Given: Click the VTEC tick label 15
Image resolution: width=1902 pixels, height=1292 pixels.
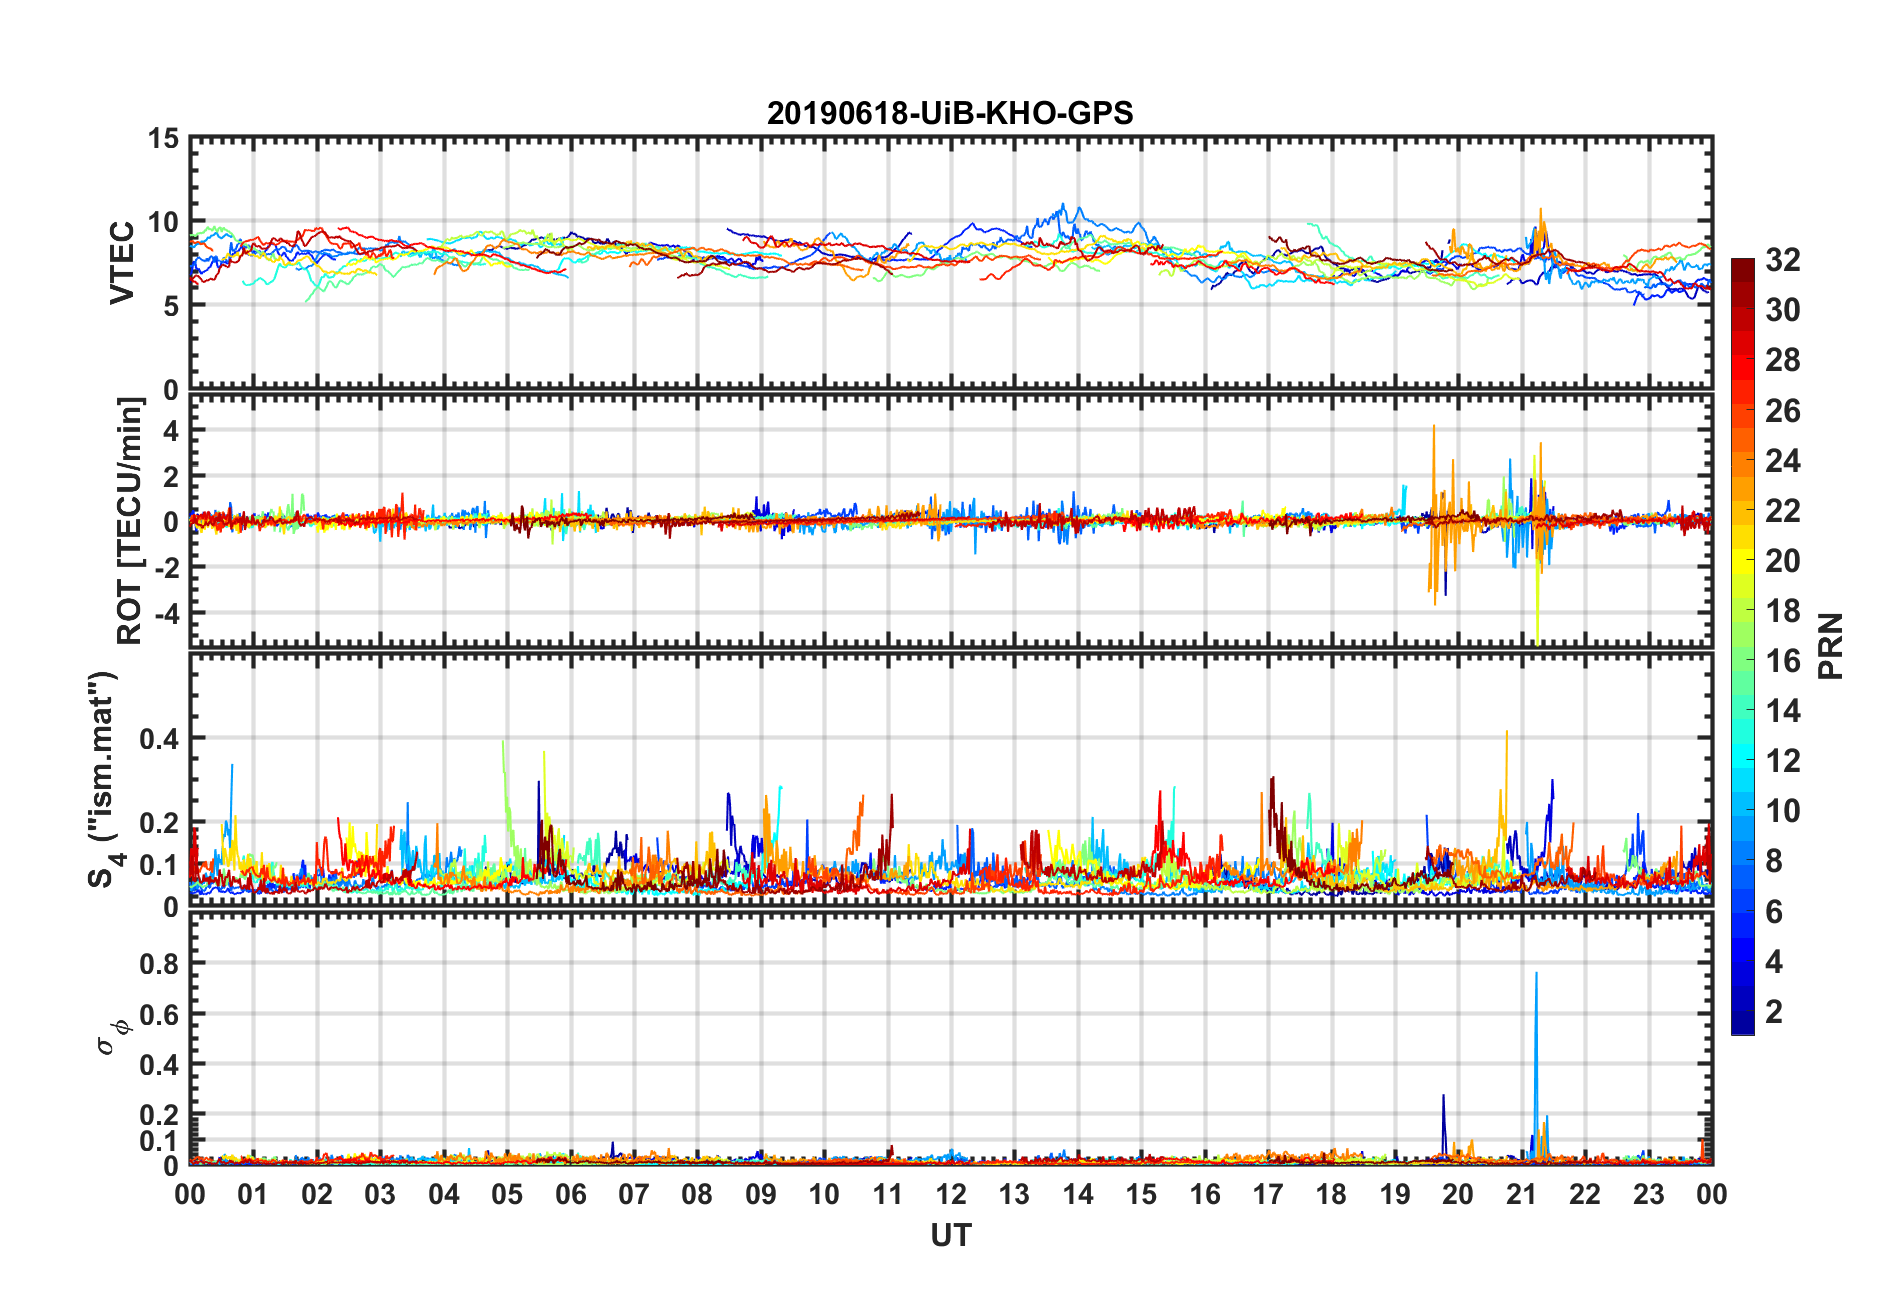Looking at the screenshot, I should click(164, 139).
